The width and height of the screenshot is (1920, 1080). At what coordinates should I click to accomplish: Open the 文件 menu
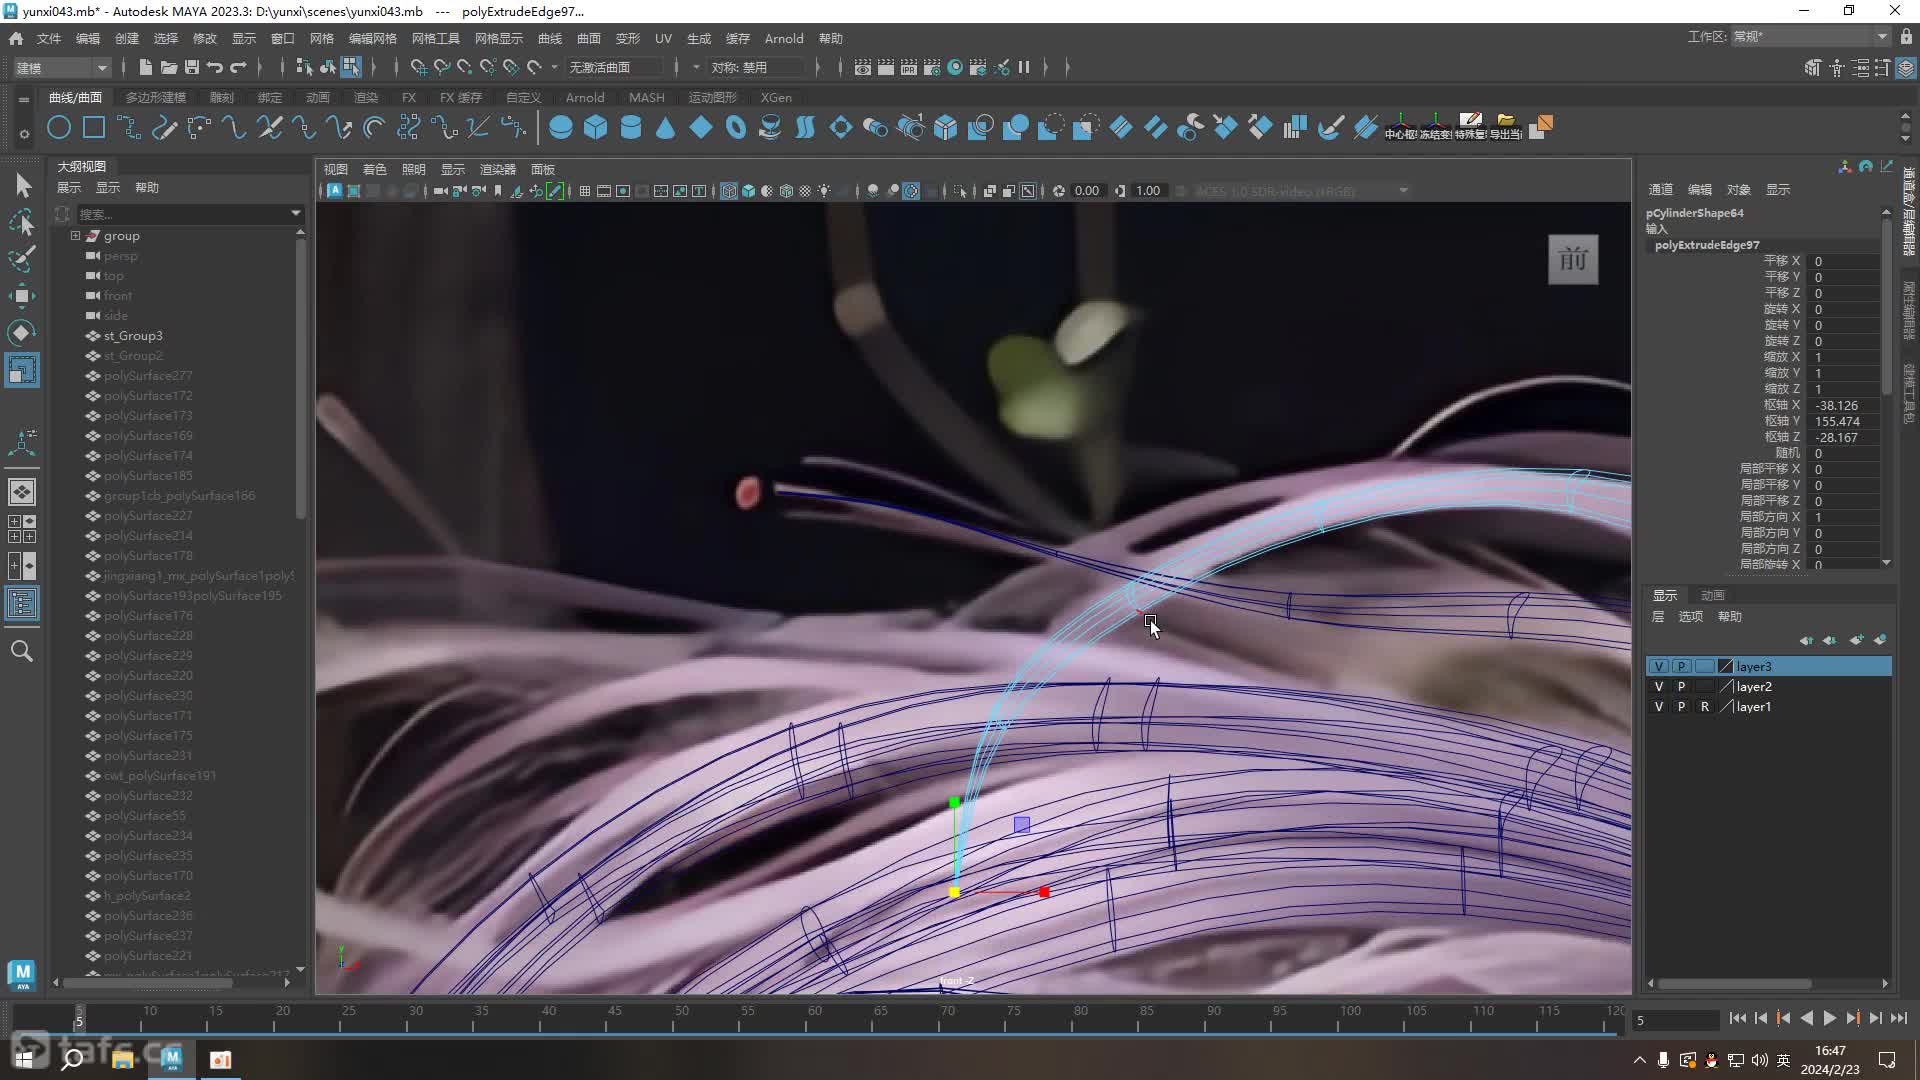(x=49, y=38)
